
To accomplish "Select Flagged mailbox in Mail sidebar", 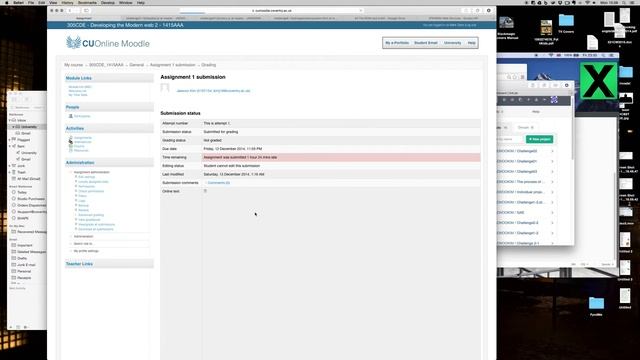I will [23, 140].
